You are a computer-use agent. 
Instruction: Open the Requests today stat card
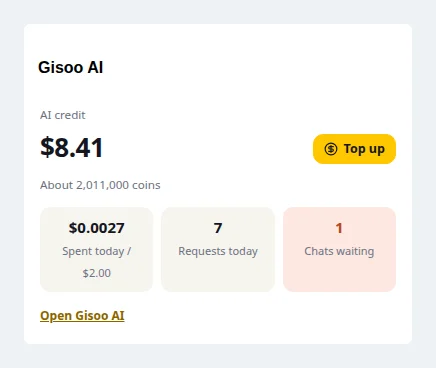tap(218, 249)
